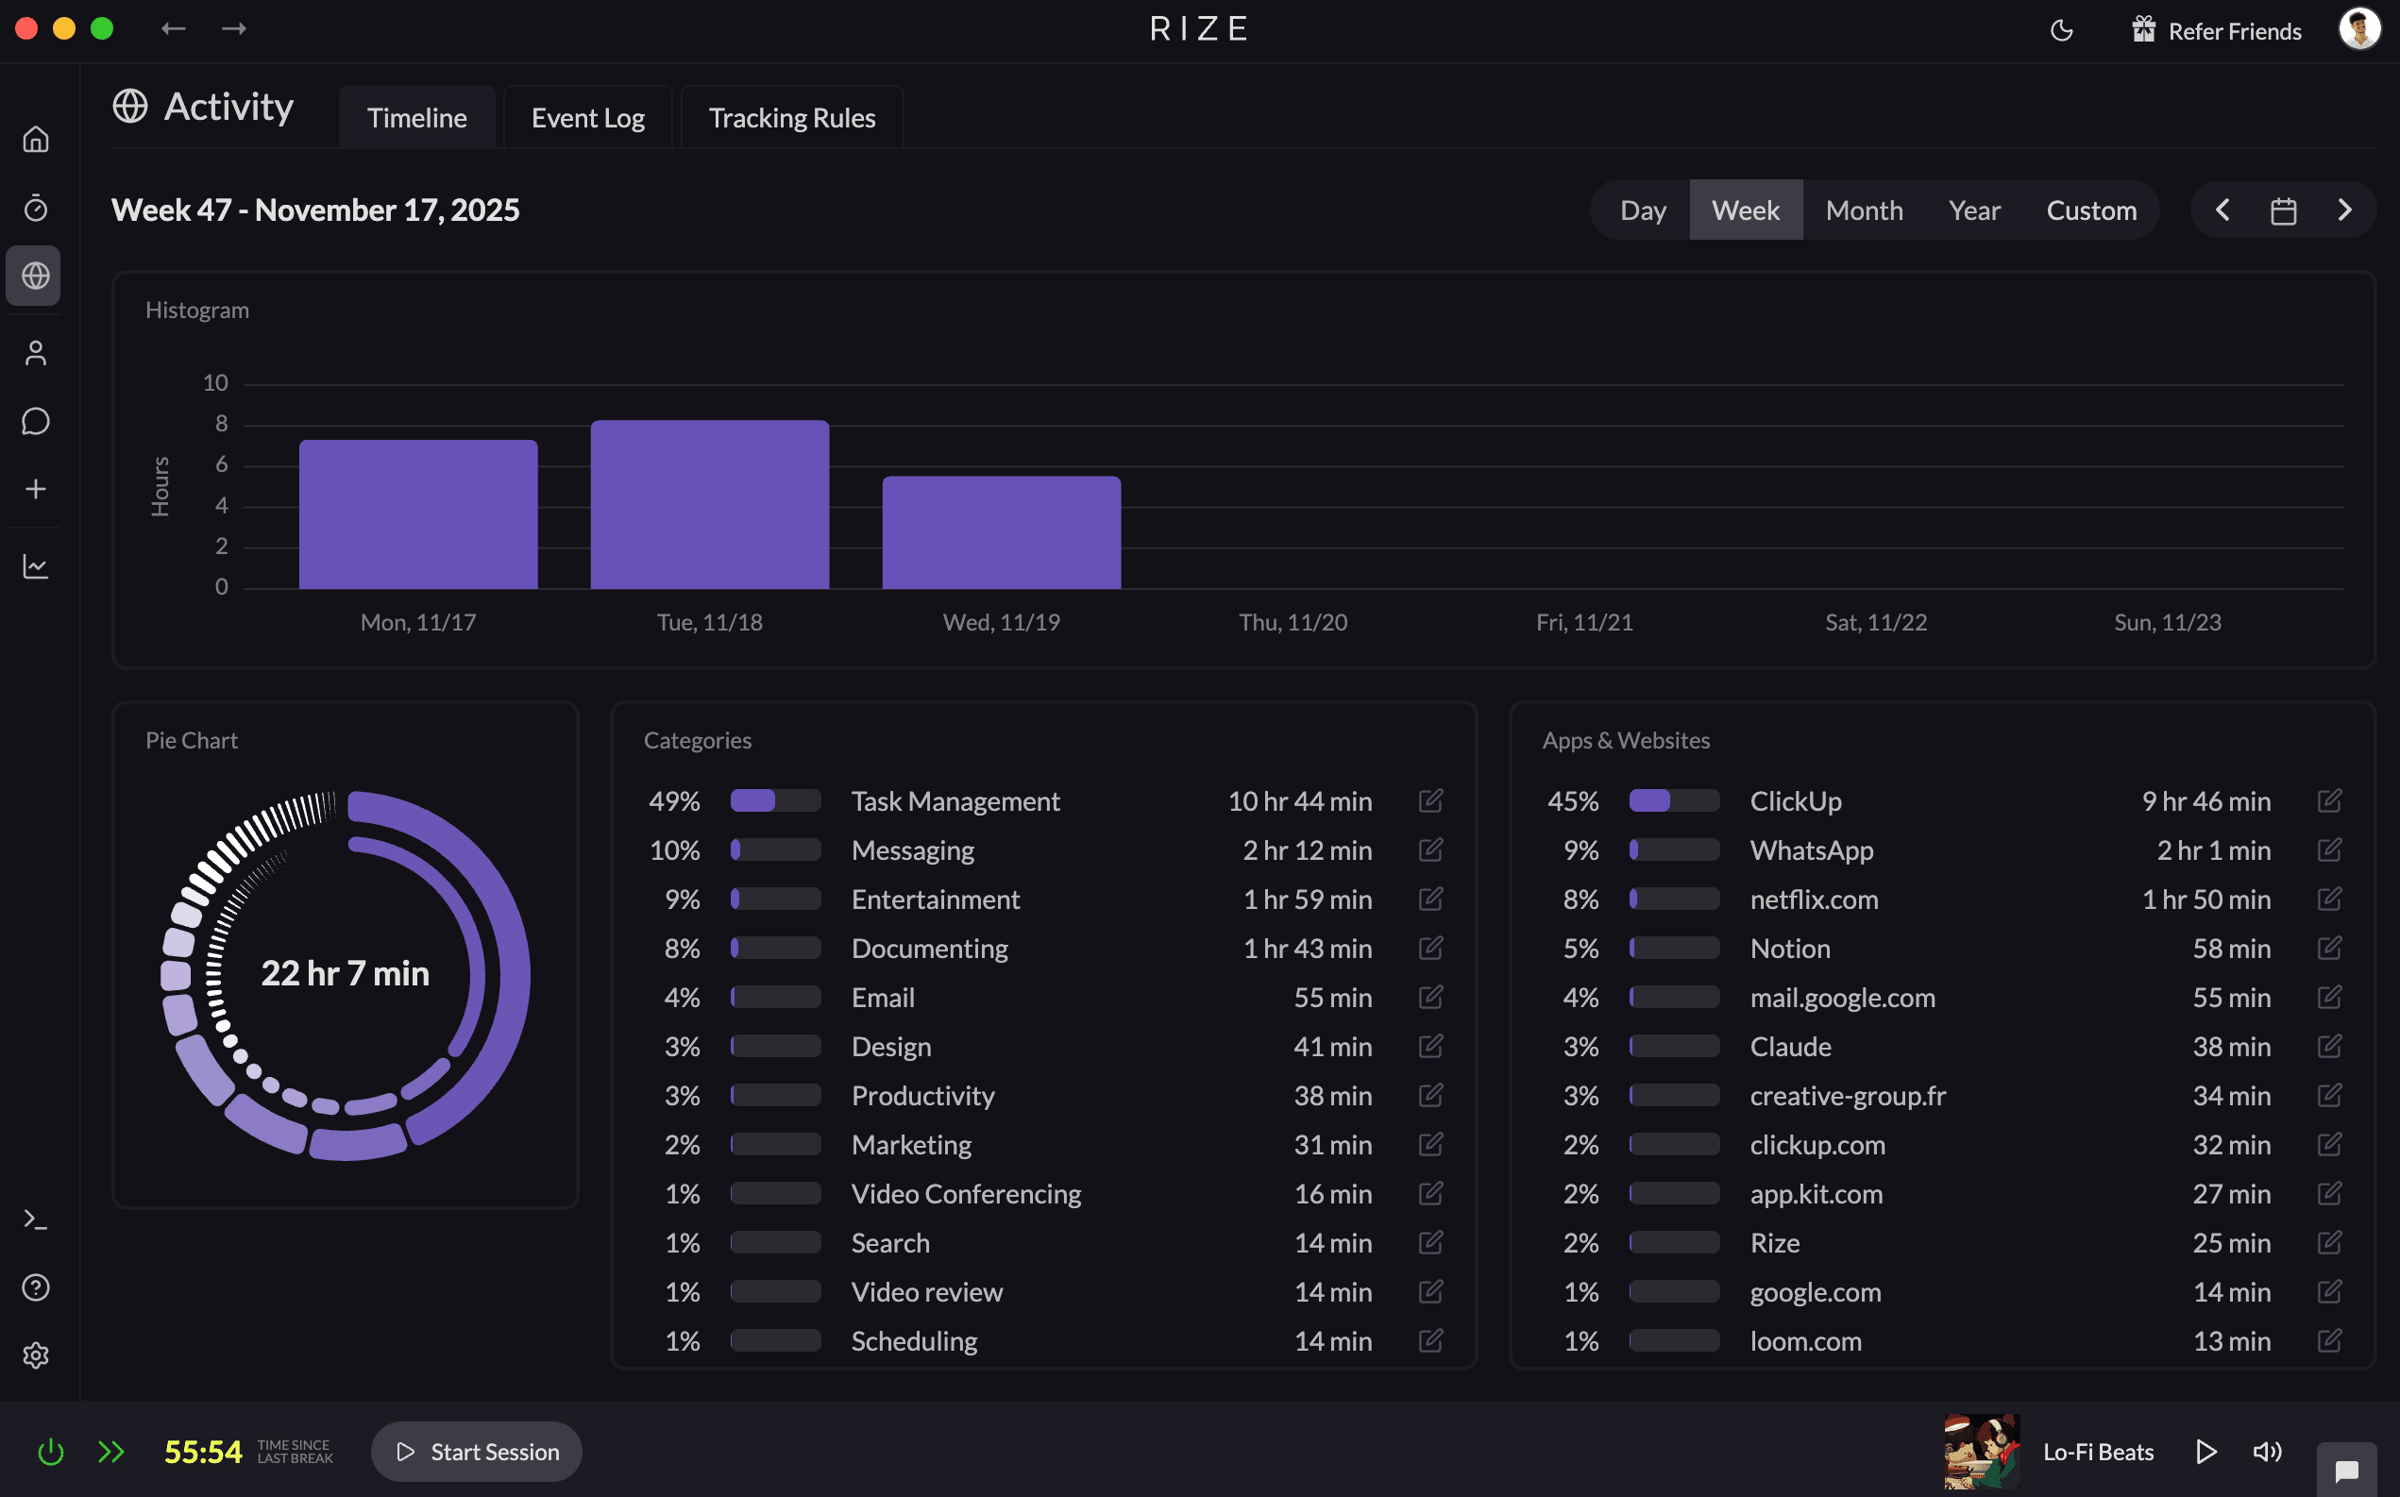Viewport: 2400px width, 1497px height.
Task: Open the Home icon in sidebar
Action: click(36, 139)
